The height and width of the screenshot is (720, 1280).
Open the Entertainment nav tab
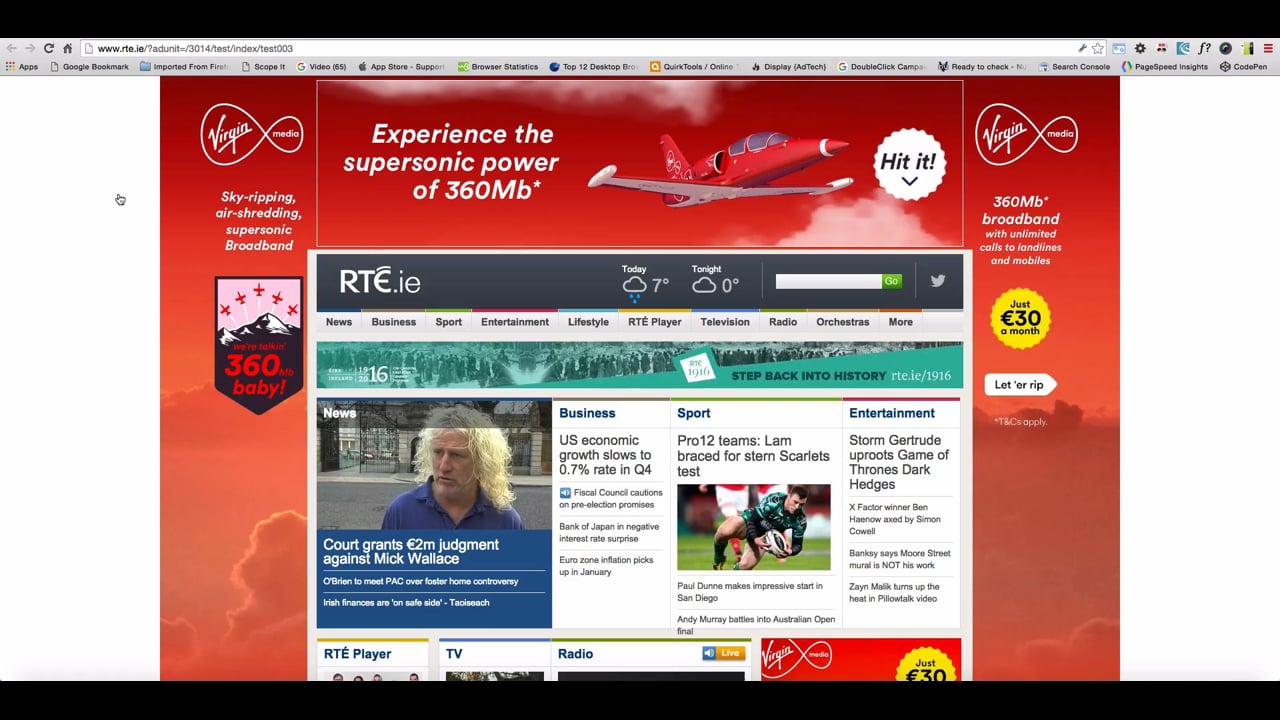[515, 322]
